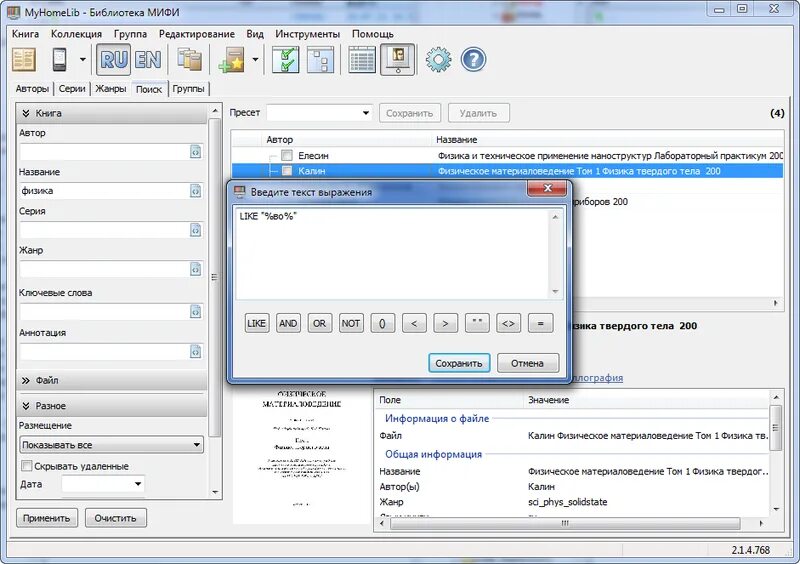The image size is (800, 564).
Task: Open the Группа menu
Action: click(130, 34)
